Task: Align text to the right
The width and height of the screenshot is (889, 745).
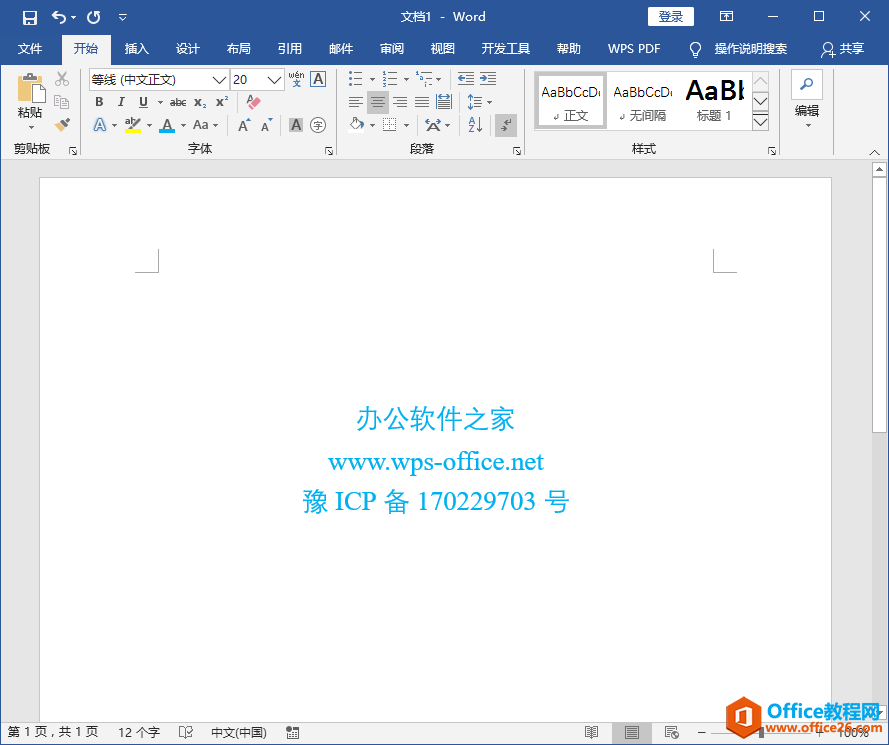Action: [400, 102]
